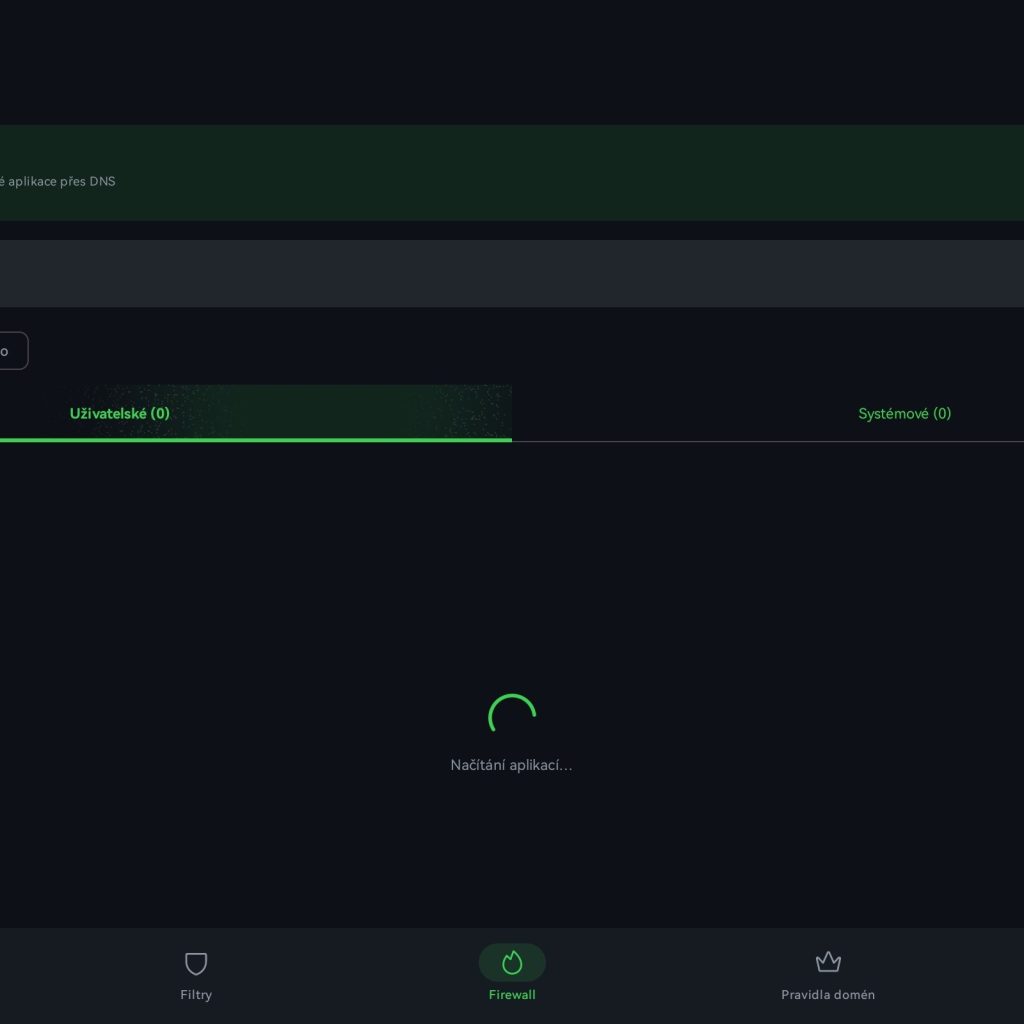Tap the Filtry label in bottom navigation

(196, 995)
